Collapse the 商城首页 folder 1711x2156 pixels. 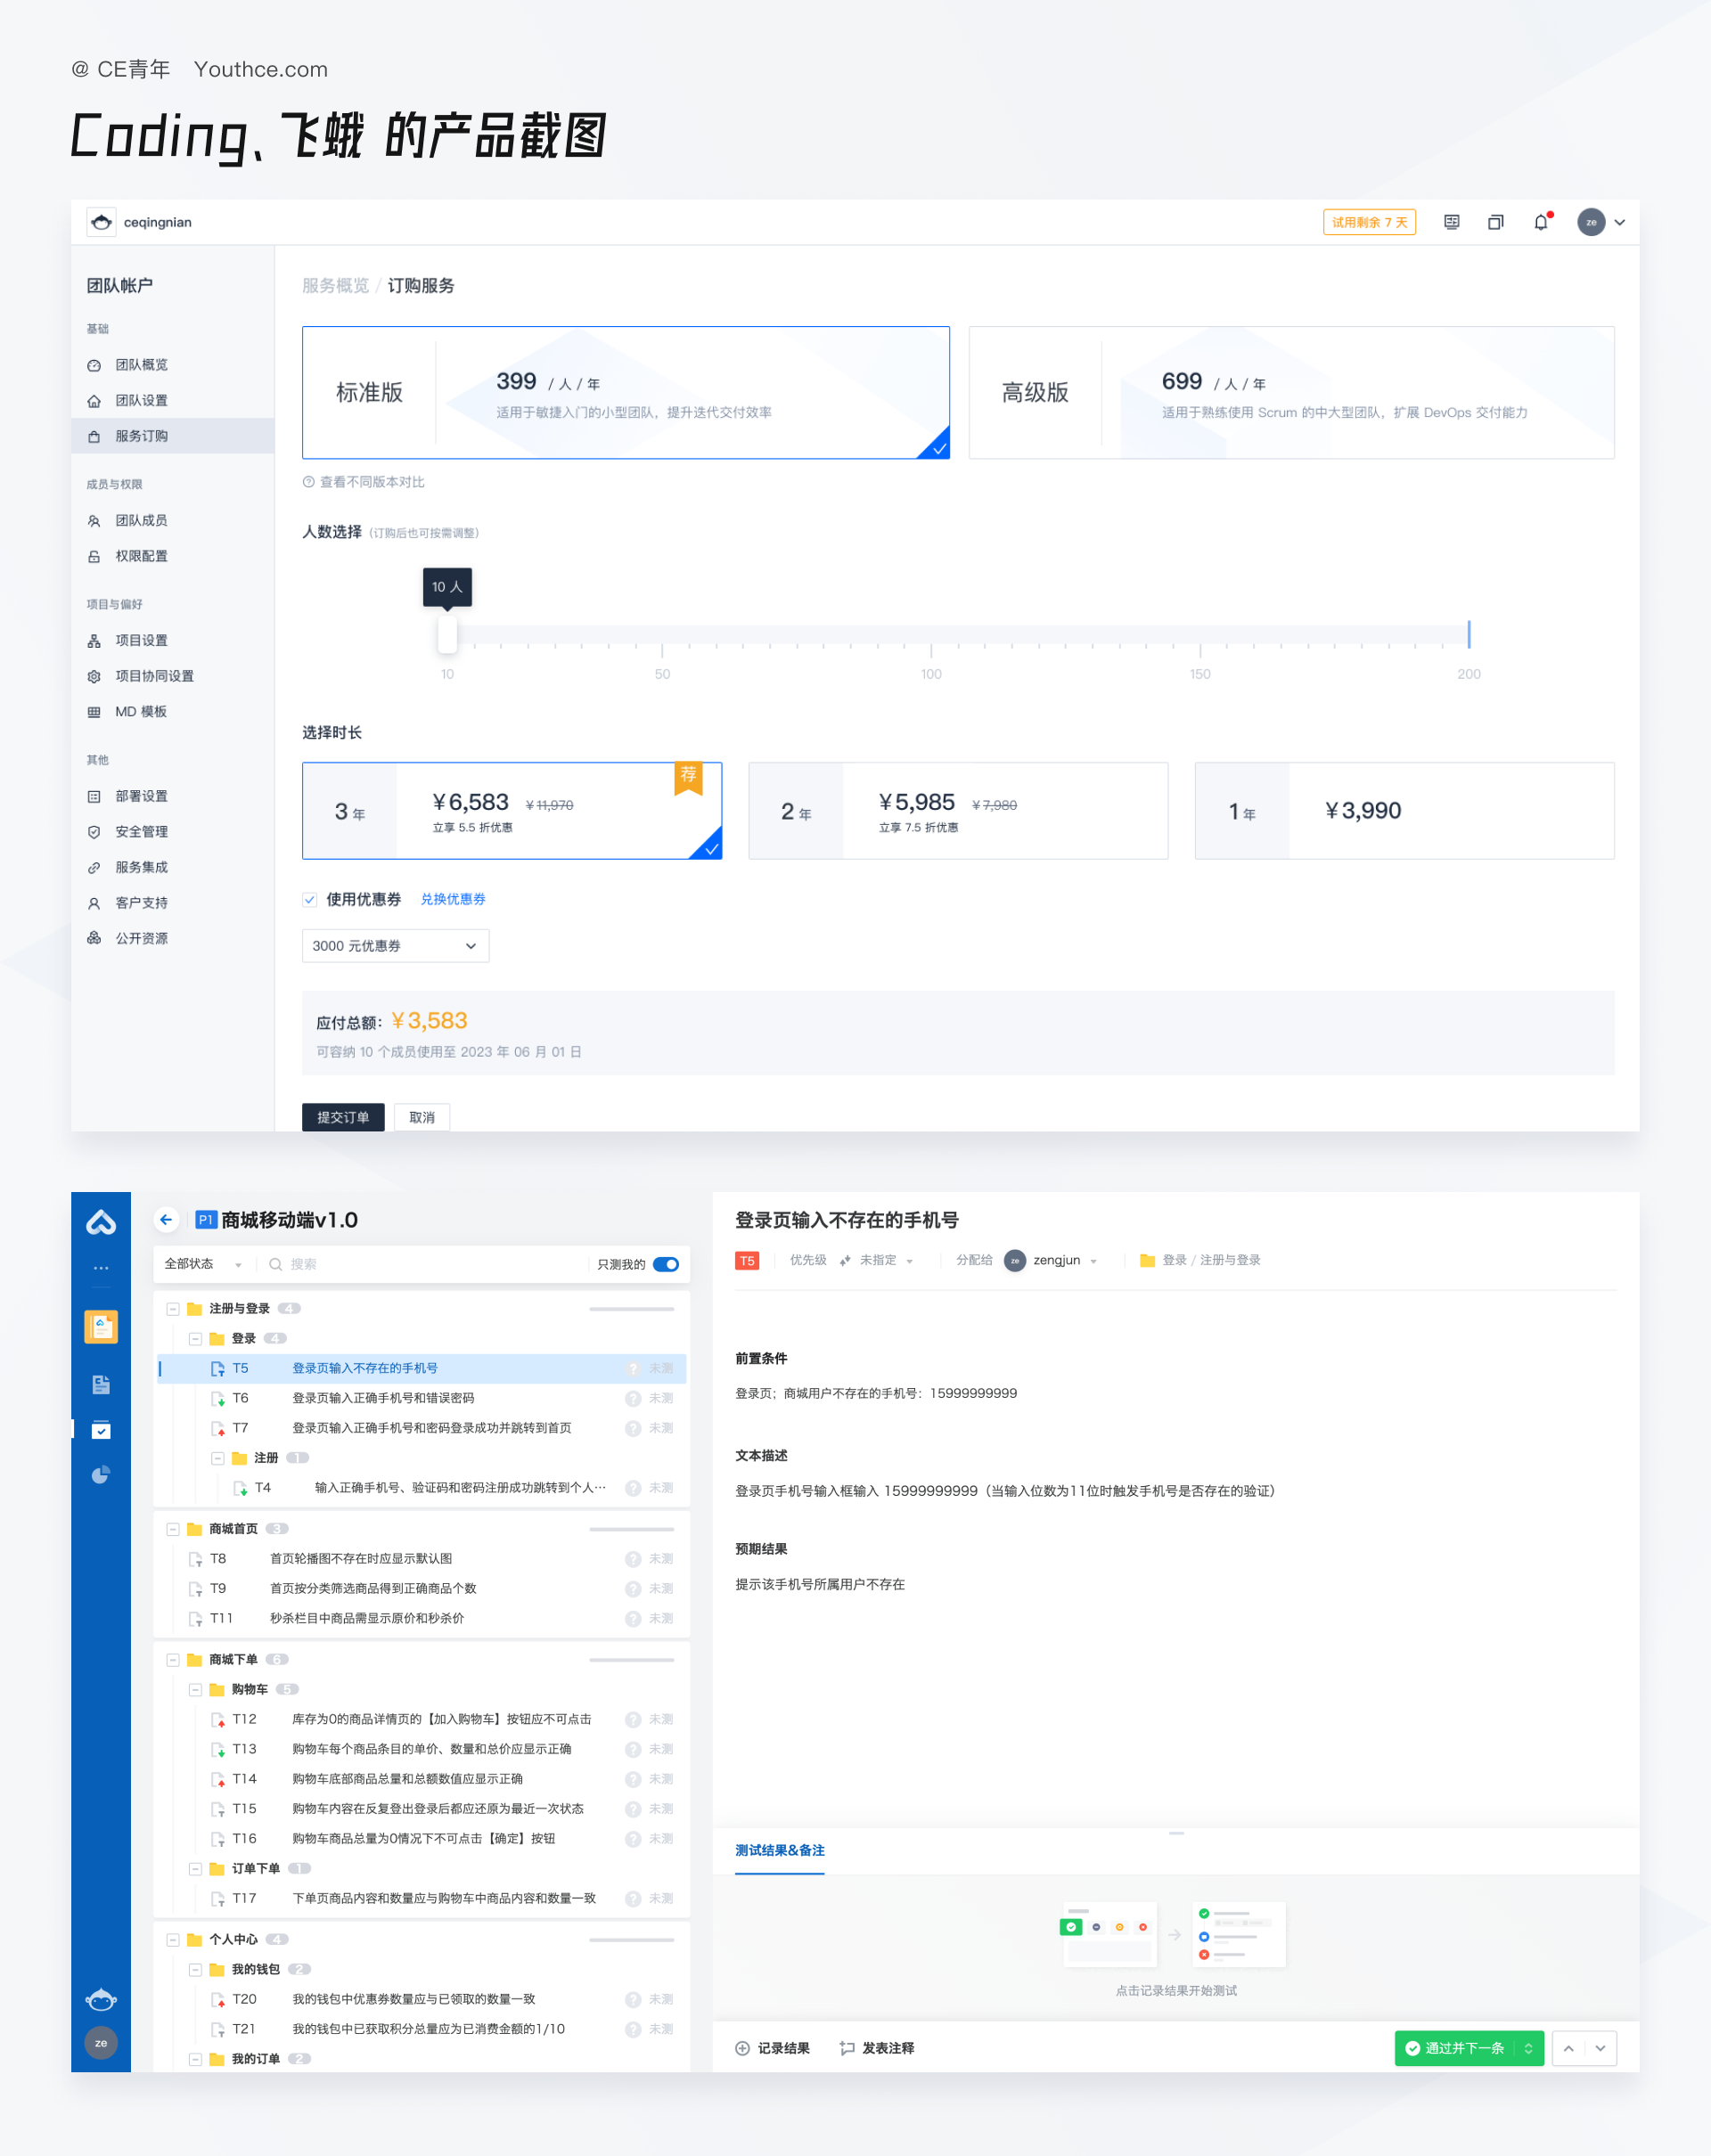coord(173,1529)
